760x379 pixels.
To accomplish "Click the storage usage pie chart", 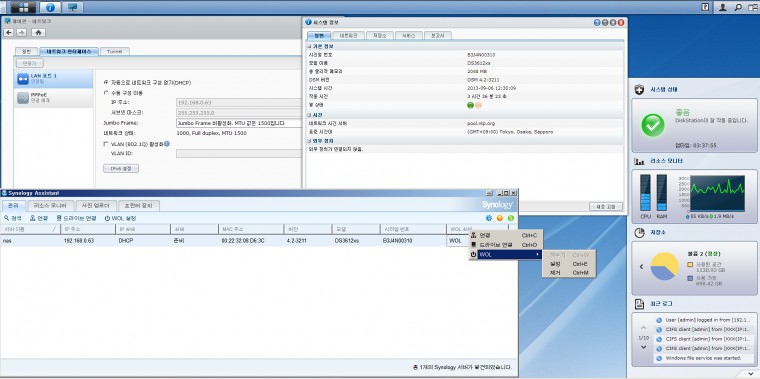I will (665, 267).
